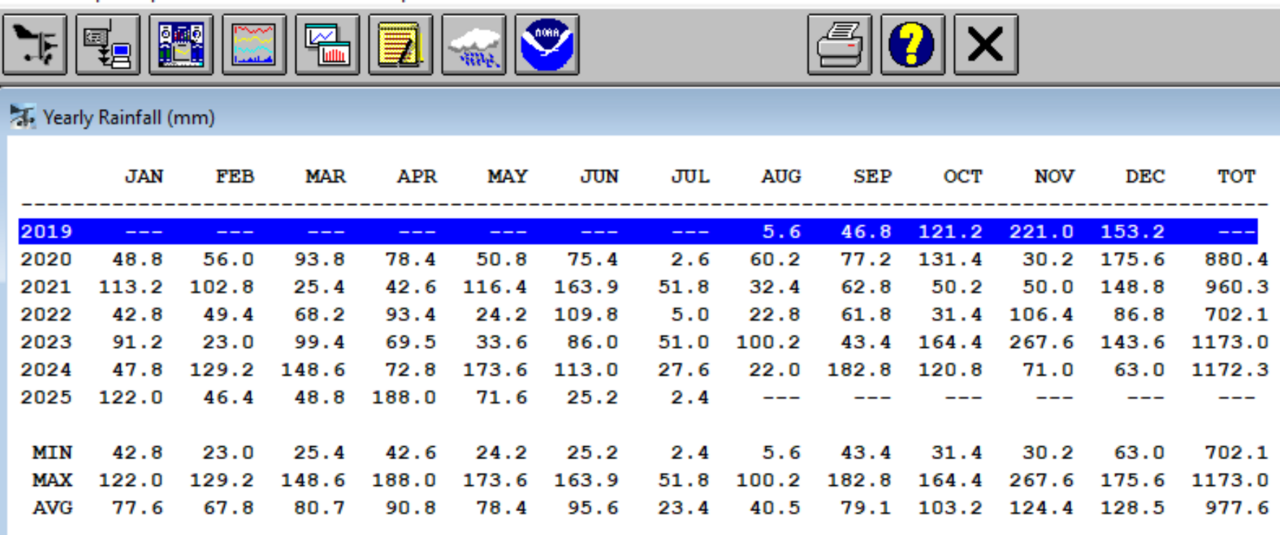1280x535 pixels.
Task: Click the download data to computer icon
Action: point(108,45)
